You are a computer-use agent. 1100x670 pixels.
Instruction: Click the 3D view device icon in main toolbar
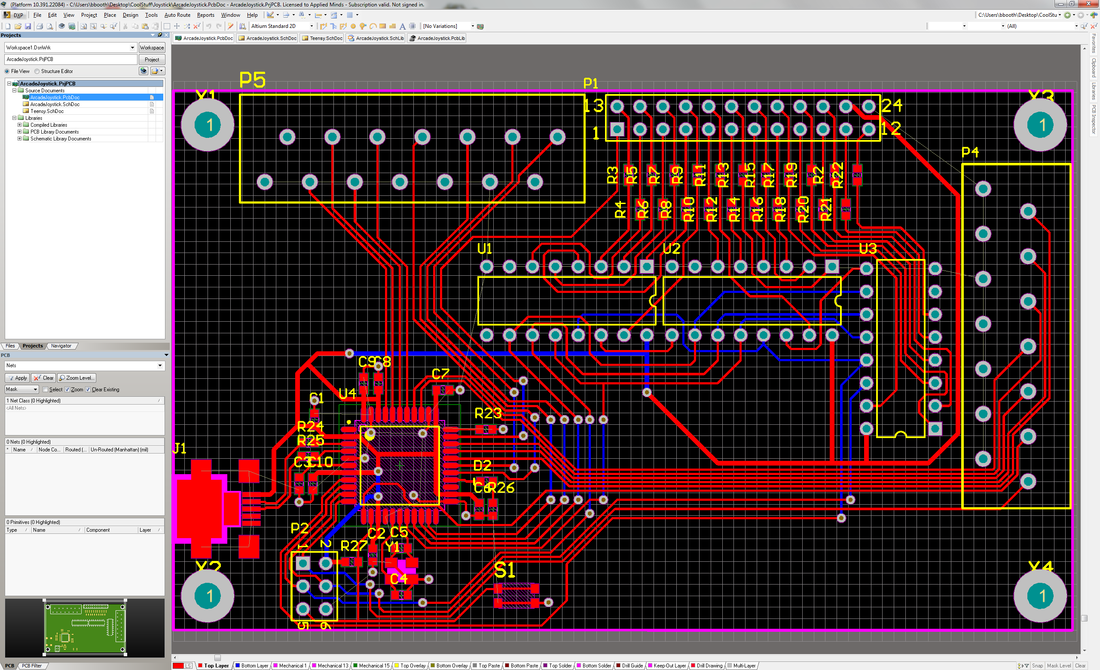click(x=62, y=26)
